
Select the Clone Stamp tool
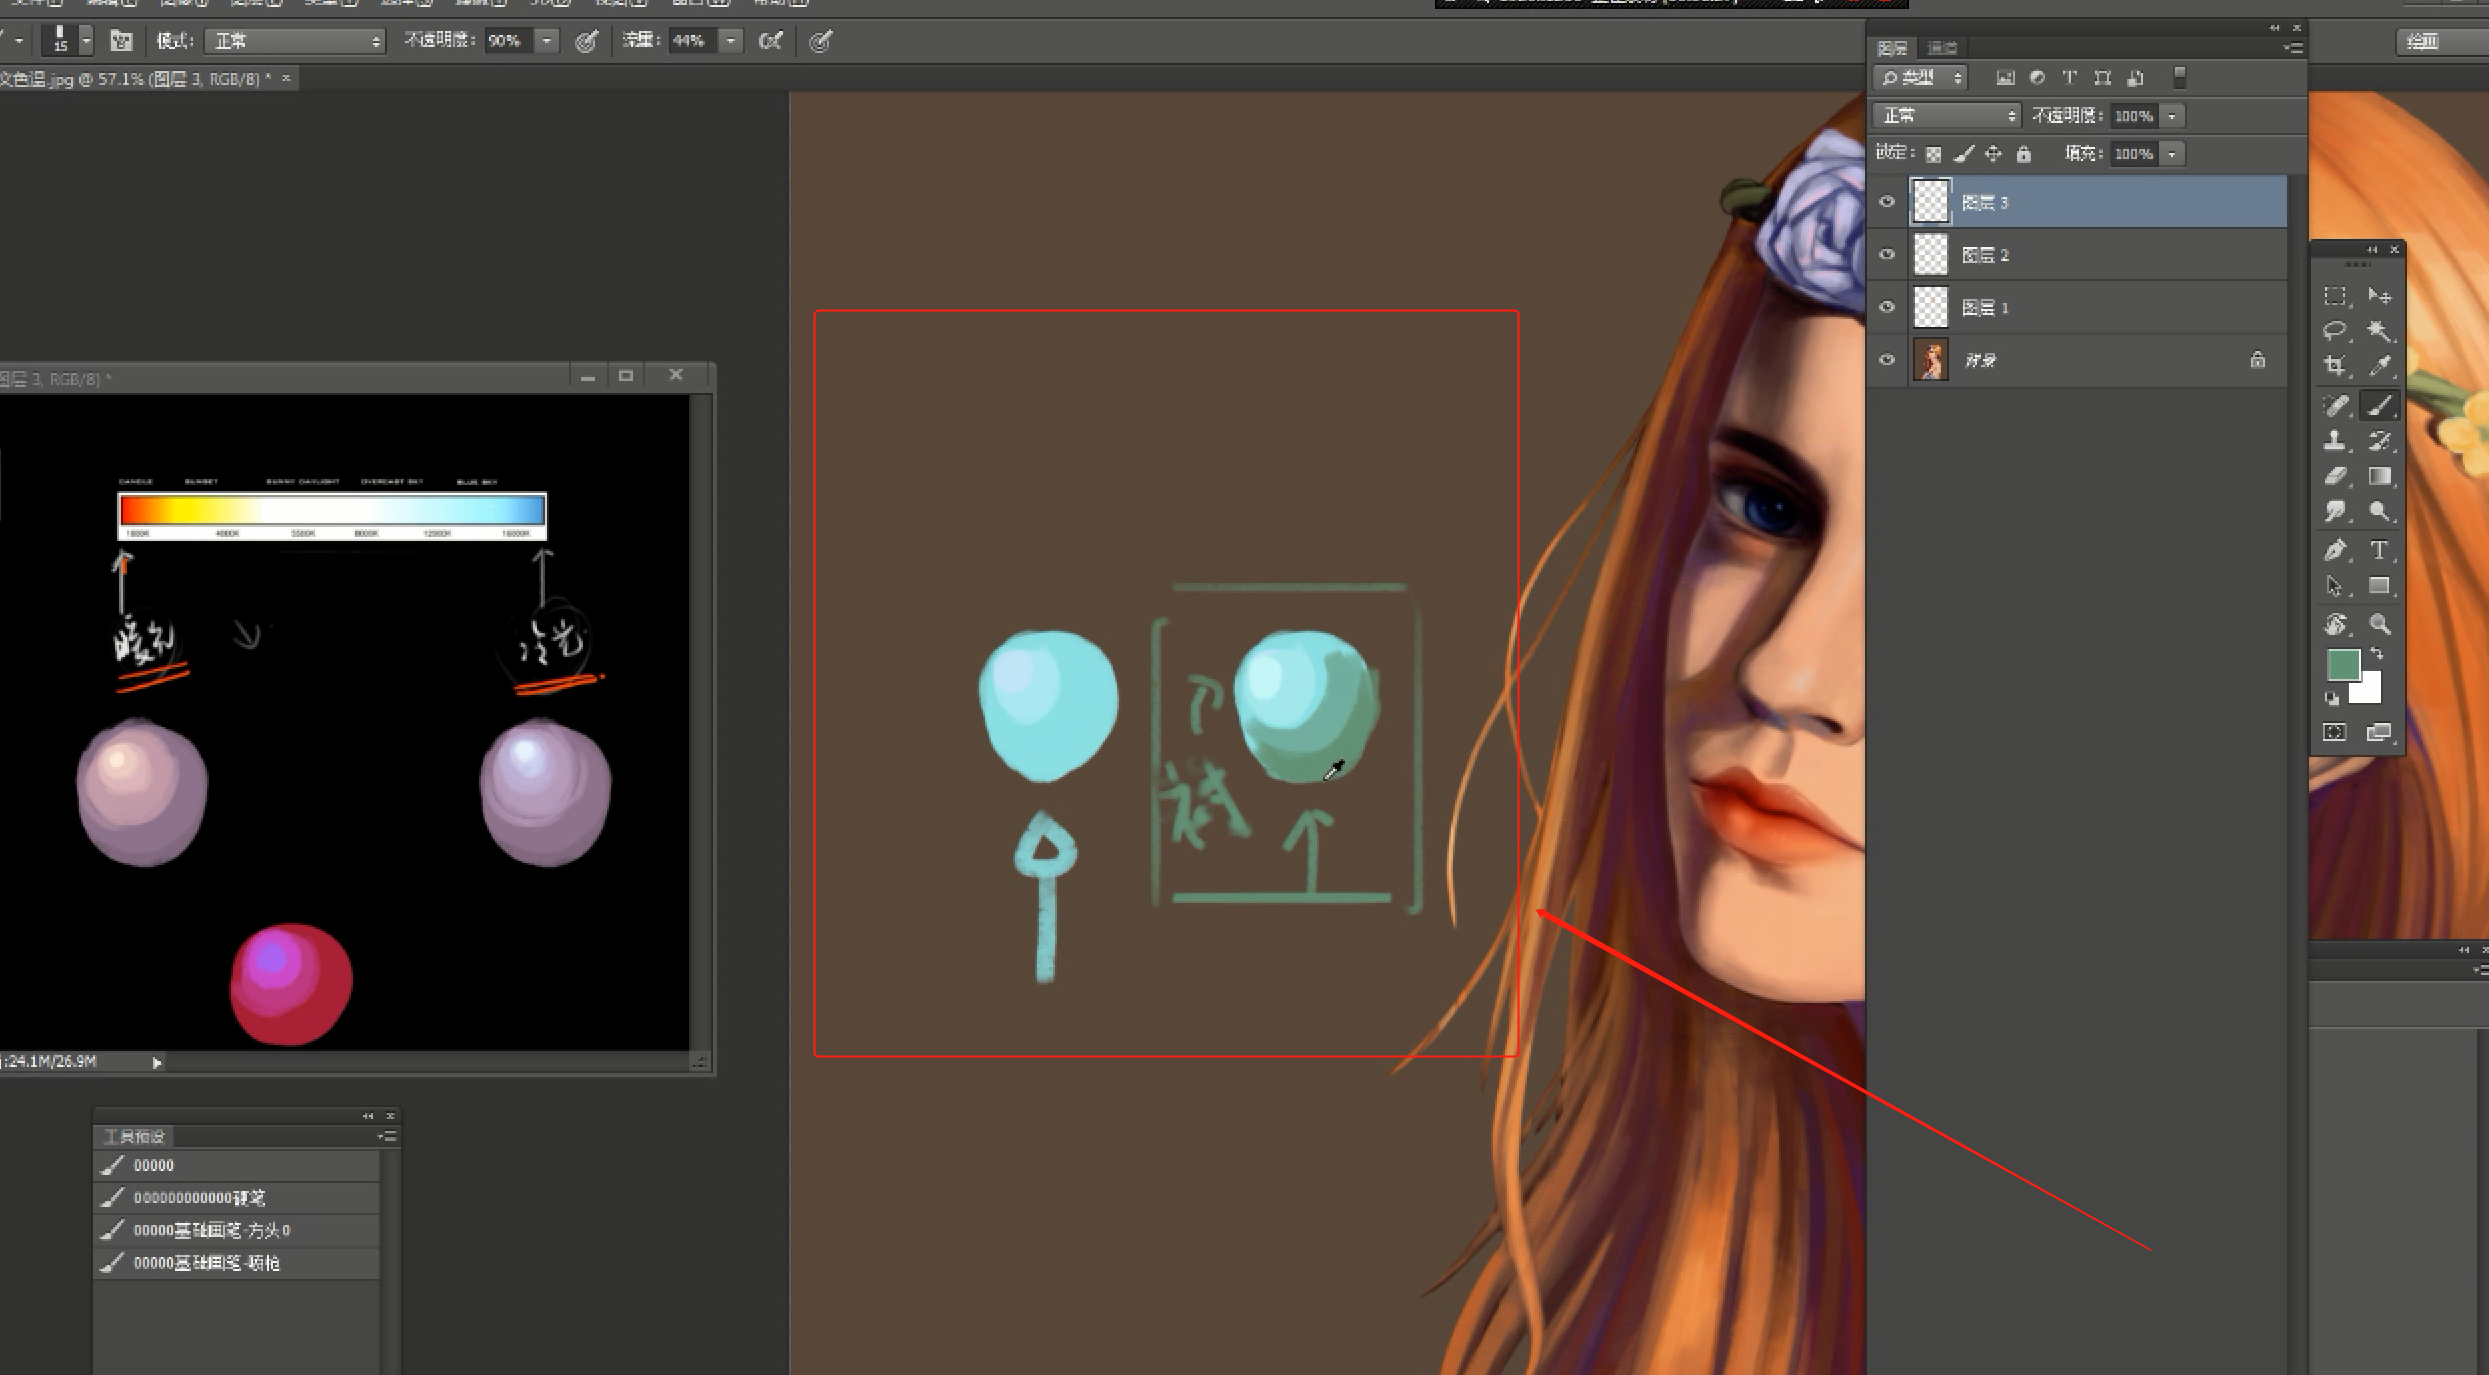coord(2335,441)
